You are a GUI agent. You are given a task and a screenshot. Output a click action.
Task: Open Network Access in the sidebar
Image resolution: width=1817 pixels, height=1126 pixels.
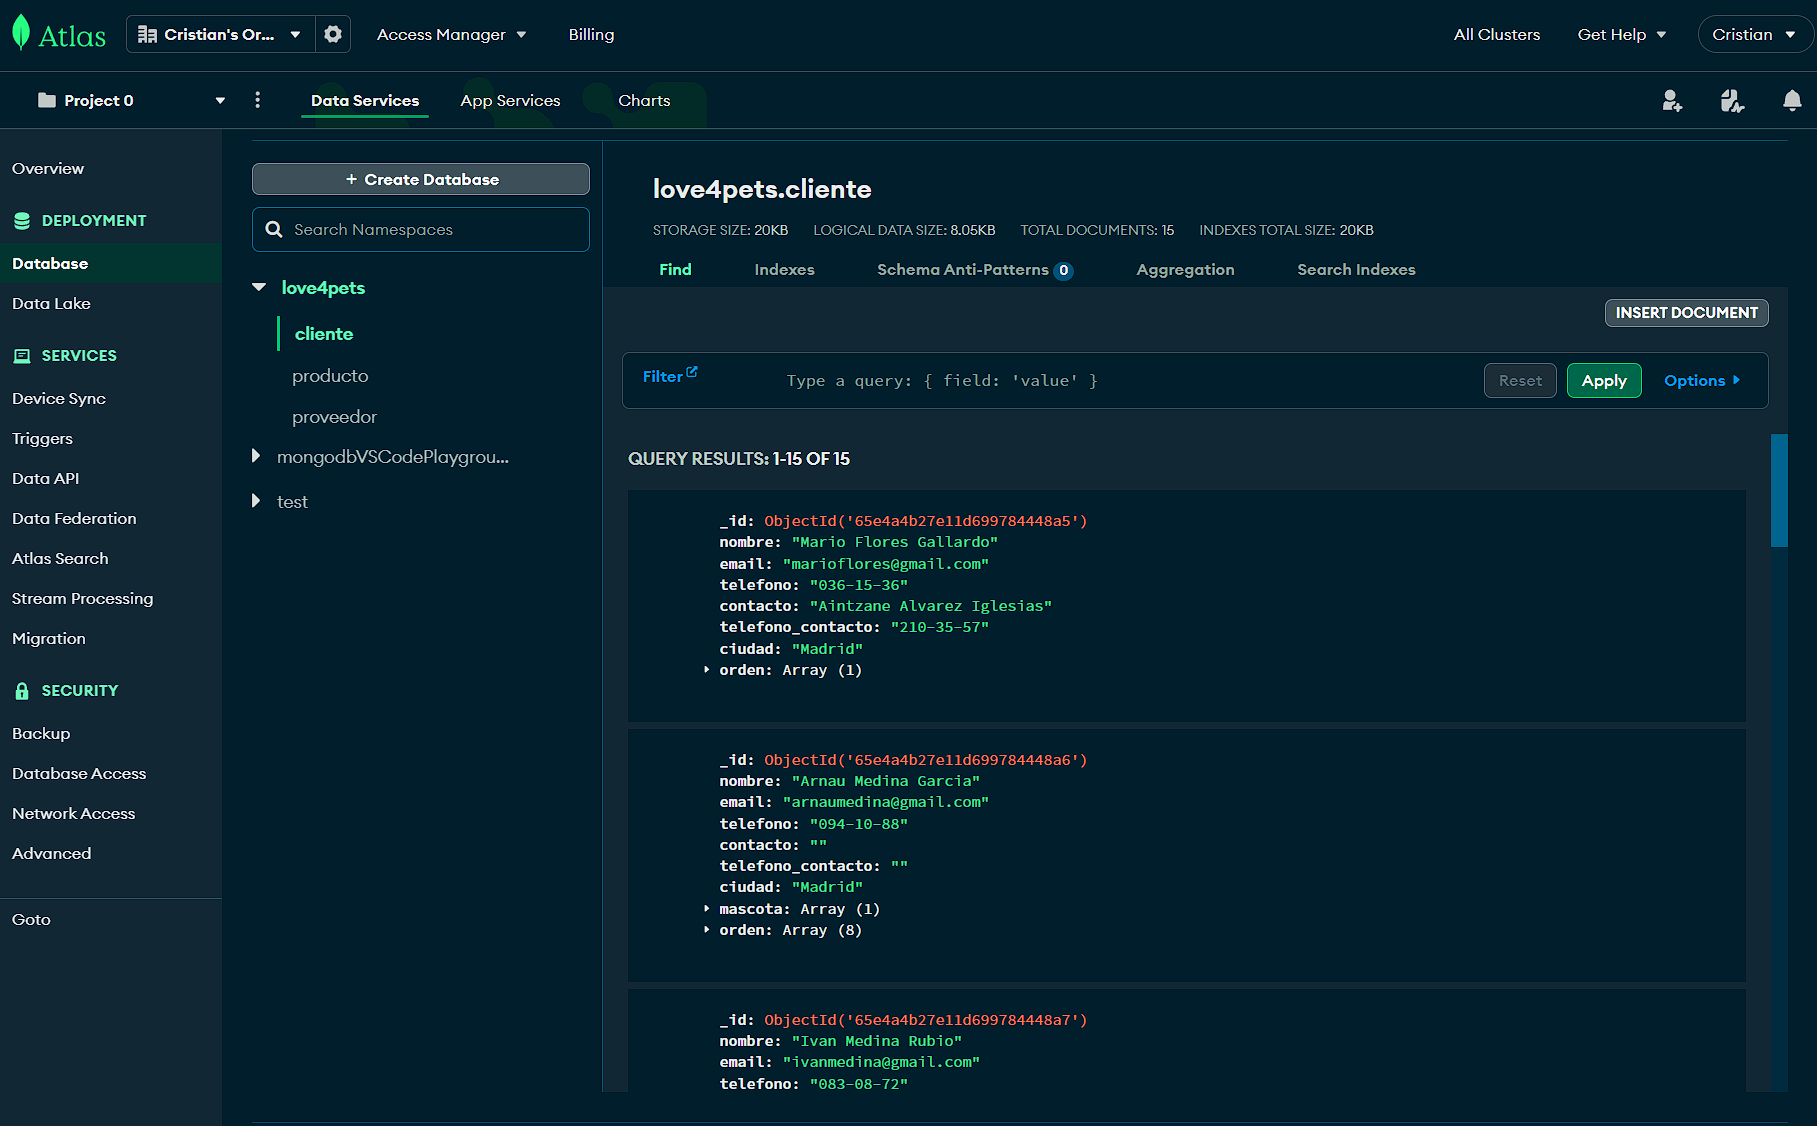tap(73, 813)
